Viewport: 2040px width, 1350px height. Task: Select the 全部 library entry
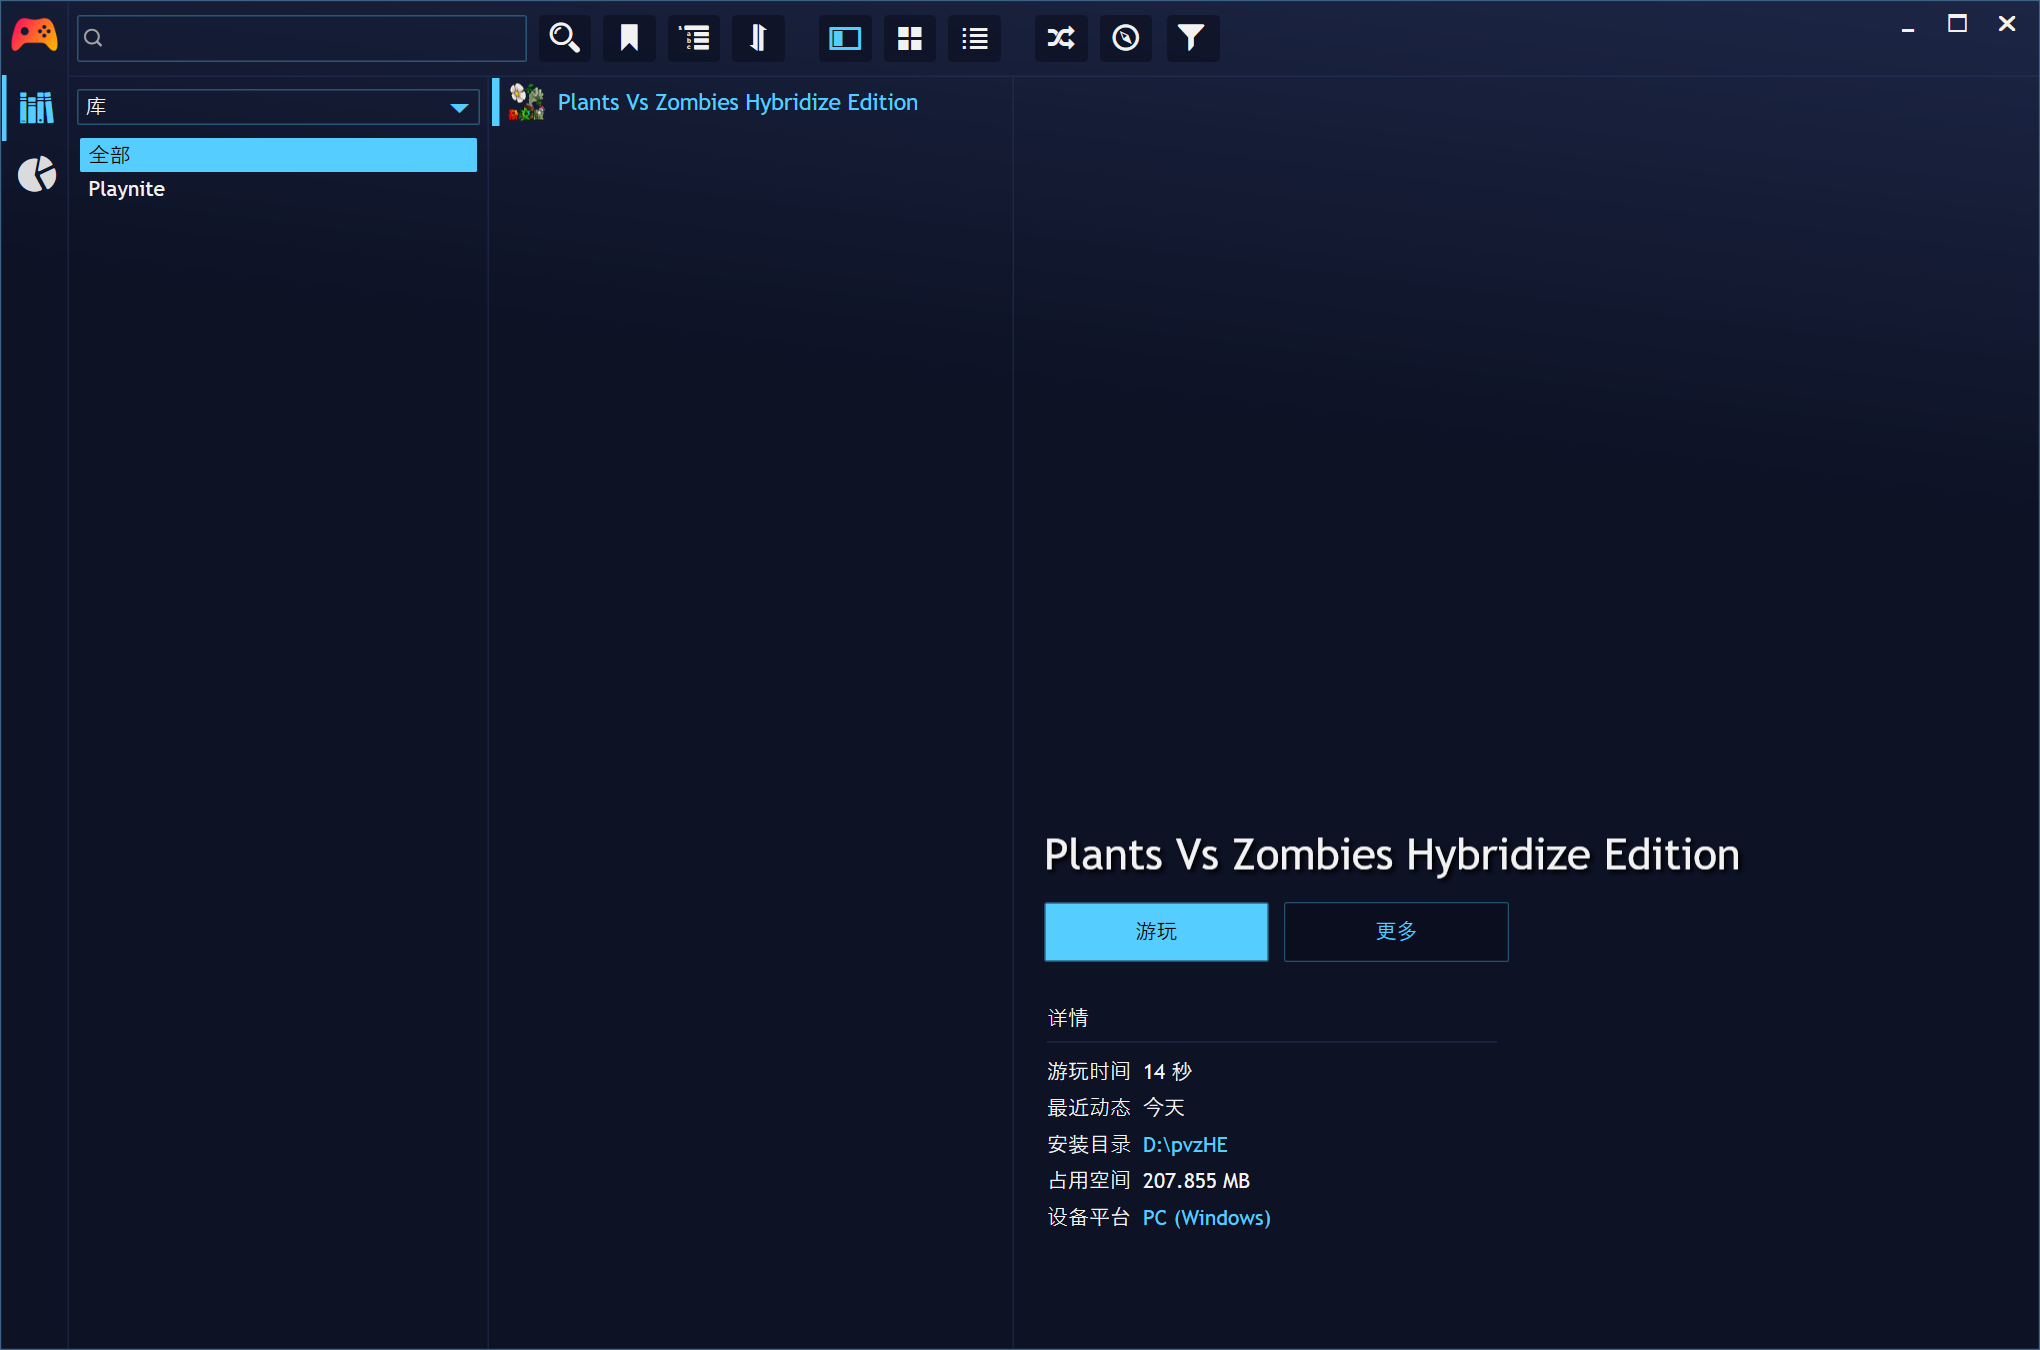[x=278, y=155]
